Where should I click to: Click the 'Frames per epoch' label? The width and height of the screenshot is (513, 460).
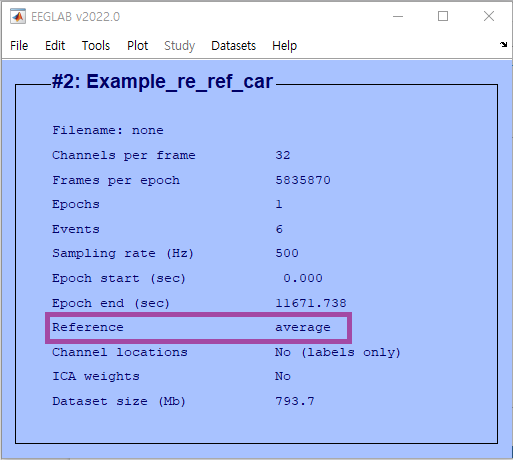[116, 180]
